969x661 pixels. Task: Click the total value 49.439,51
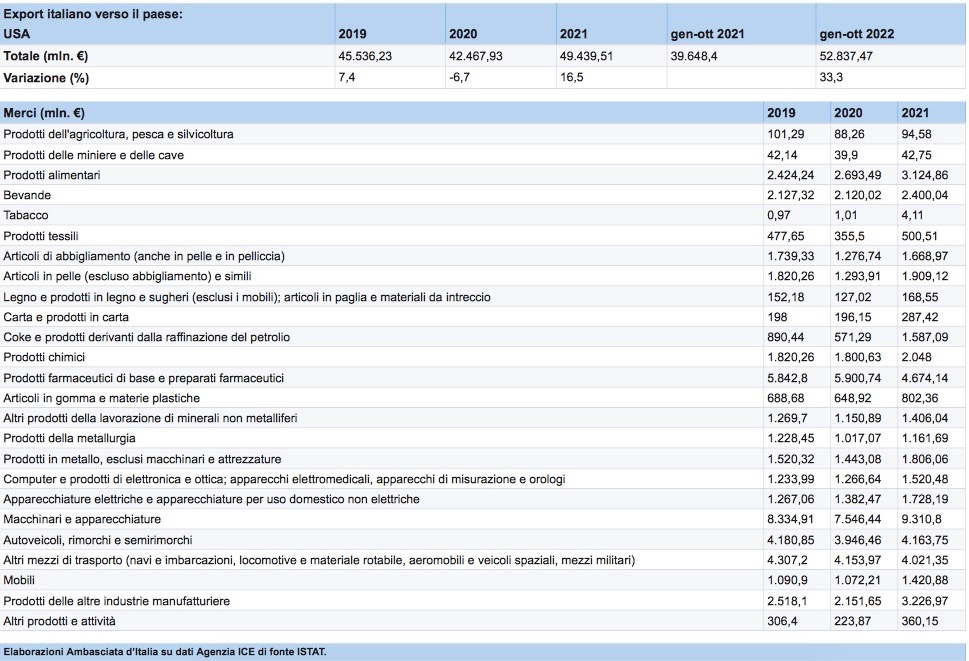(x=586, y=56)
